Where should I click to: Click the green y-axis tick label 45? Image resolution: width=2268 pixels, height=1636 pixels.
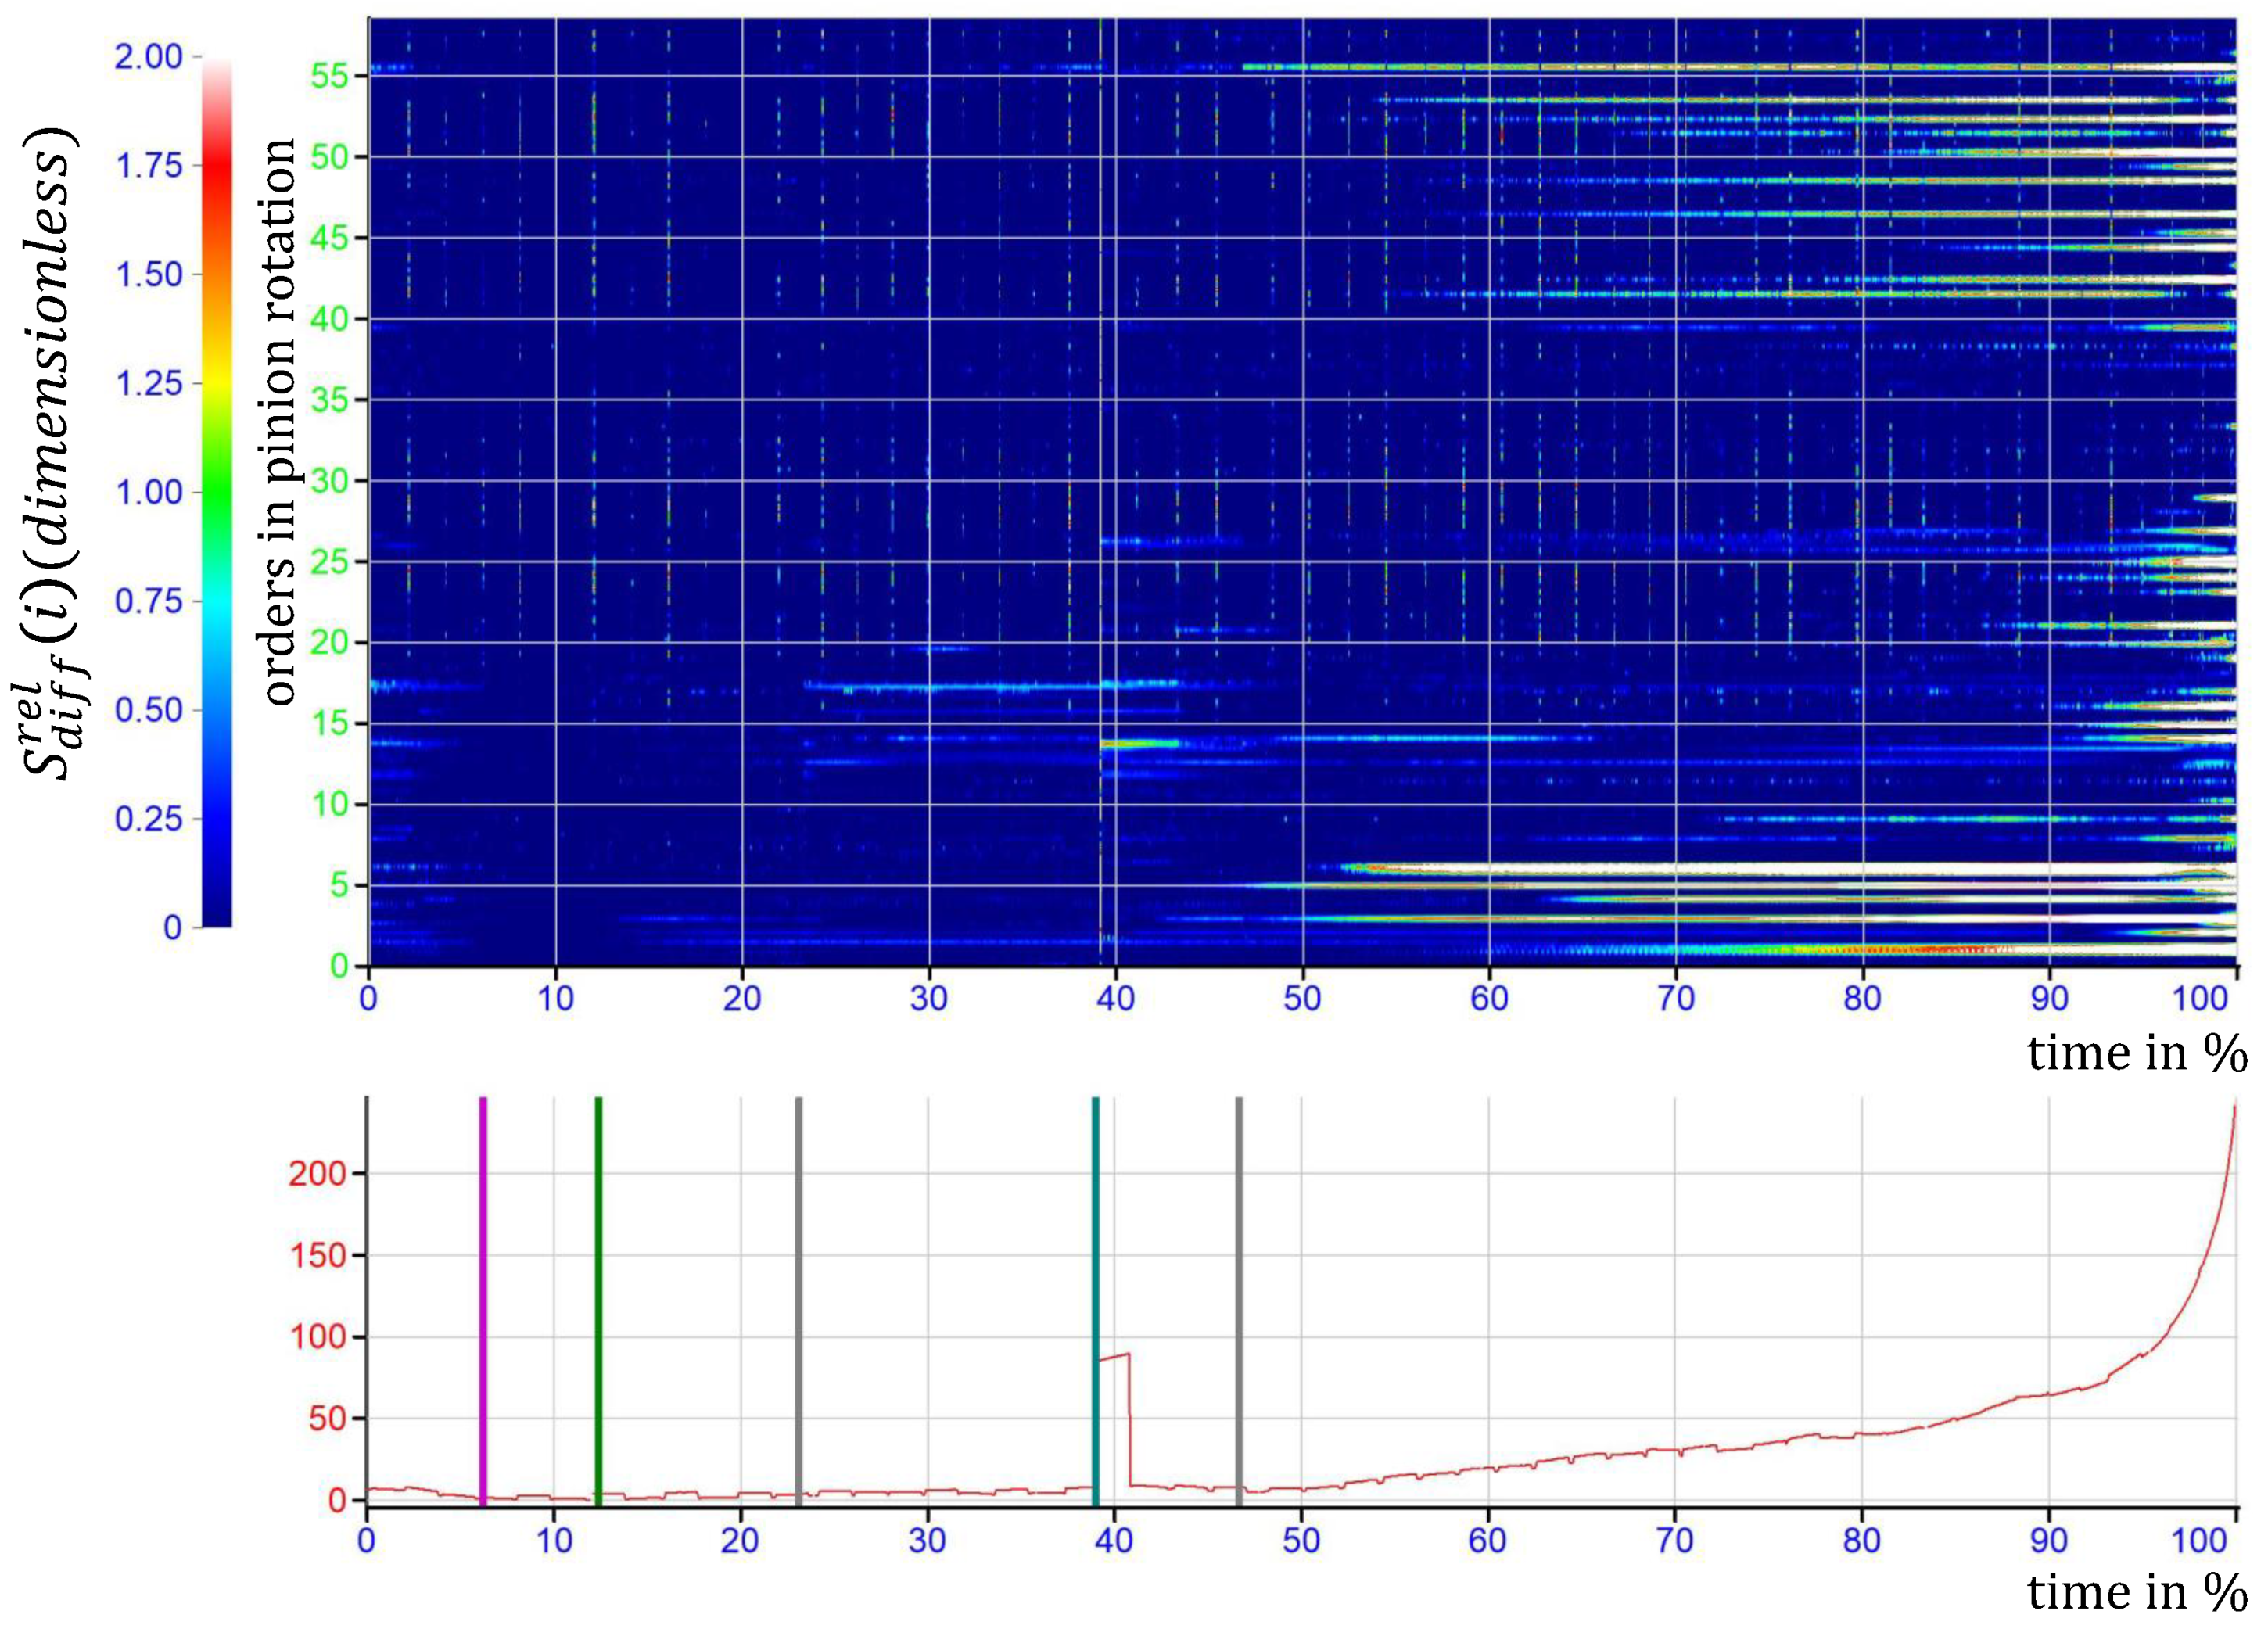(x=329, y=238)
